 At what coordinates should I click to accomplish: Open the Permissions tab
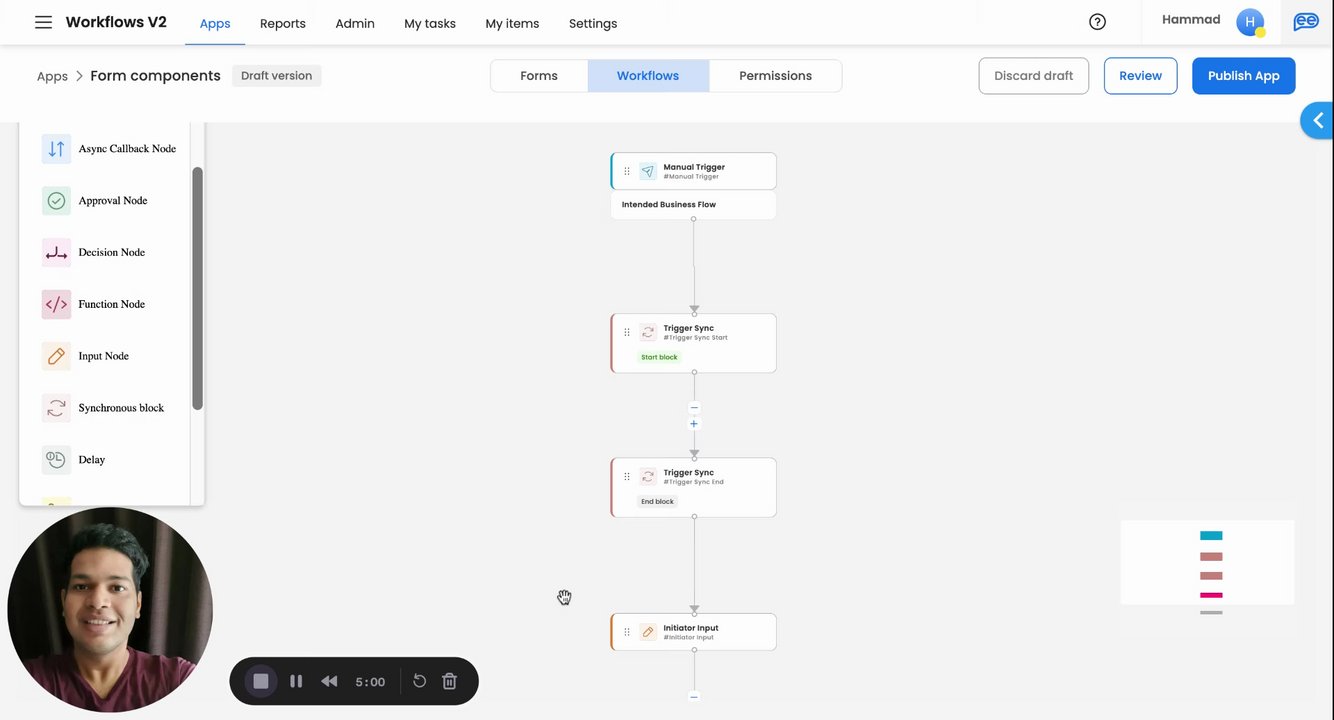pos(775,76)
